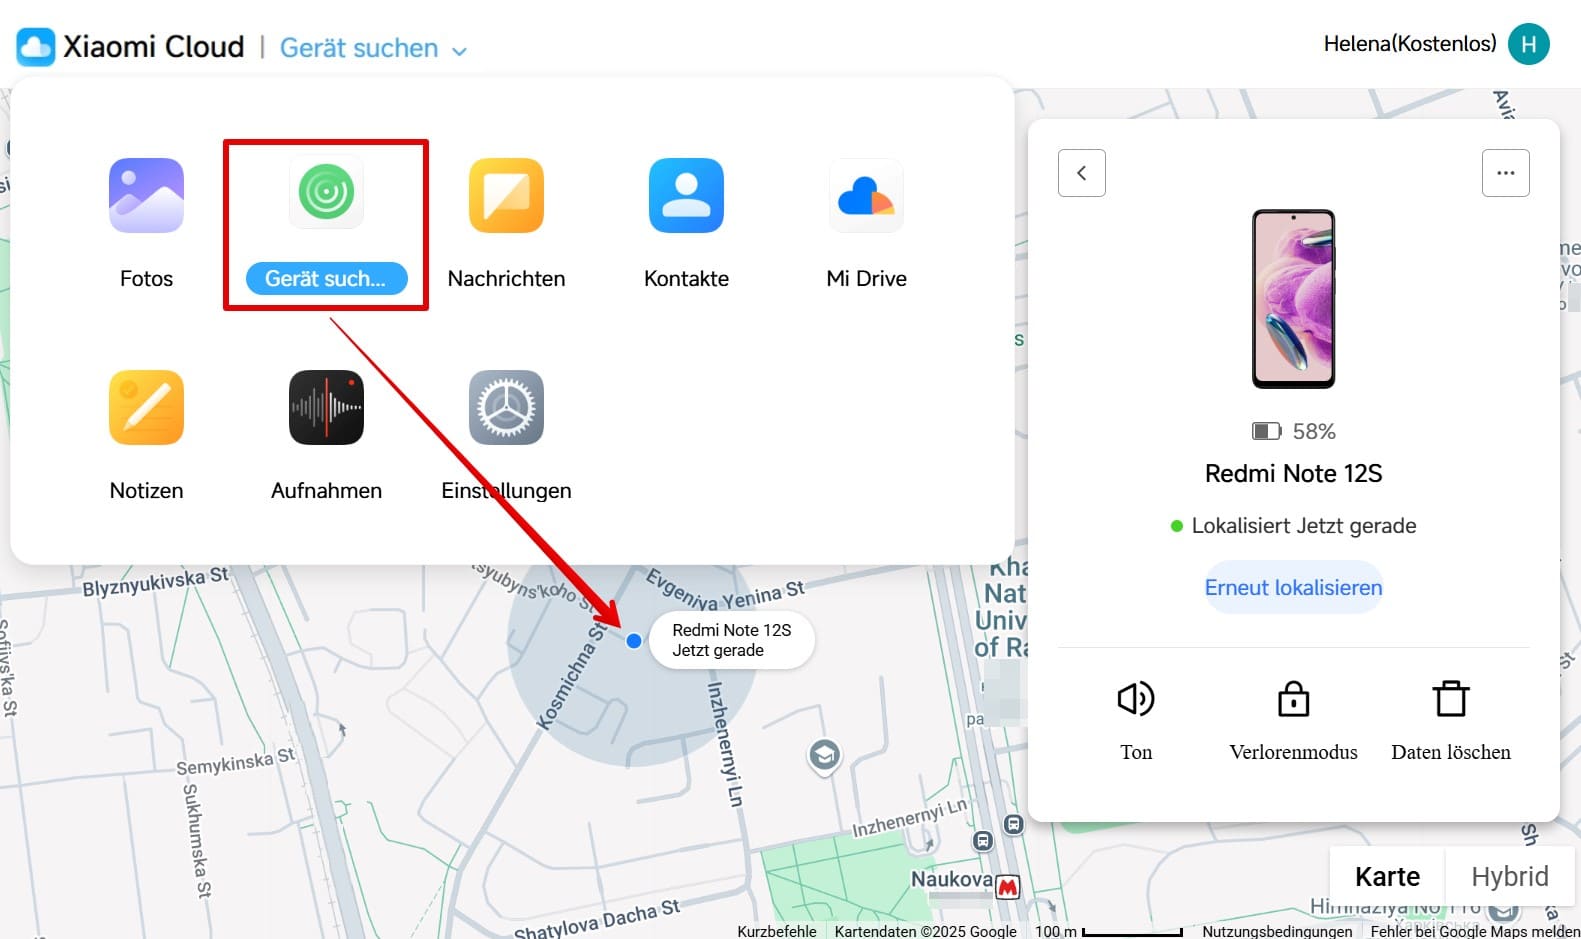Click the Kontakte label
This screenshot has height=939, width=1581.
[686, 279]
